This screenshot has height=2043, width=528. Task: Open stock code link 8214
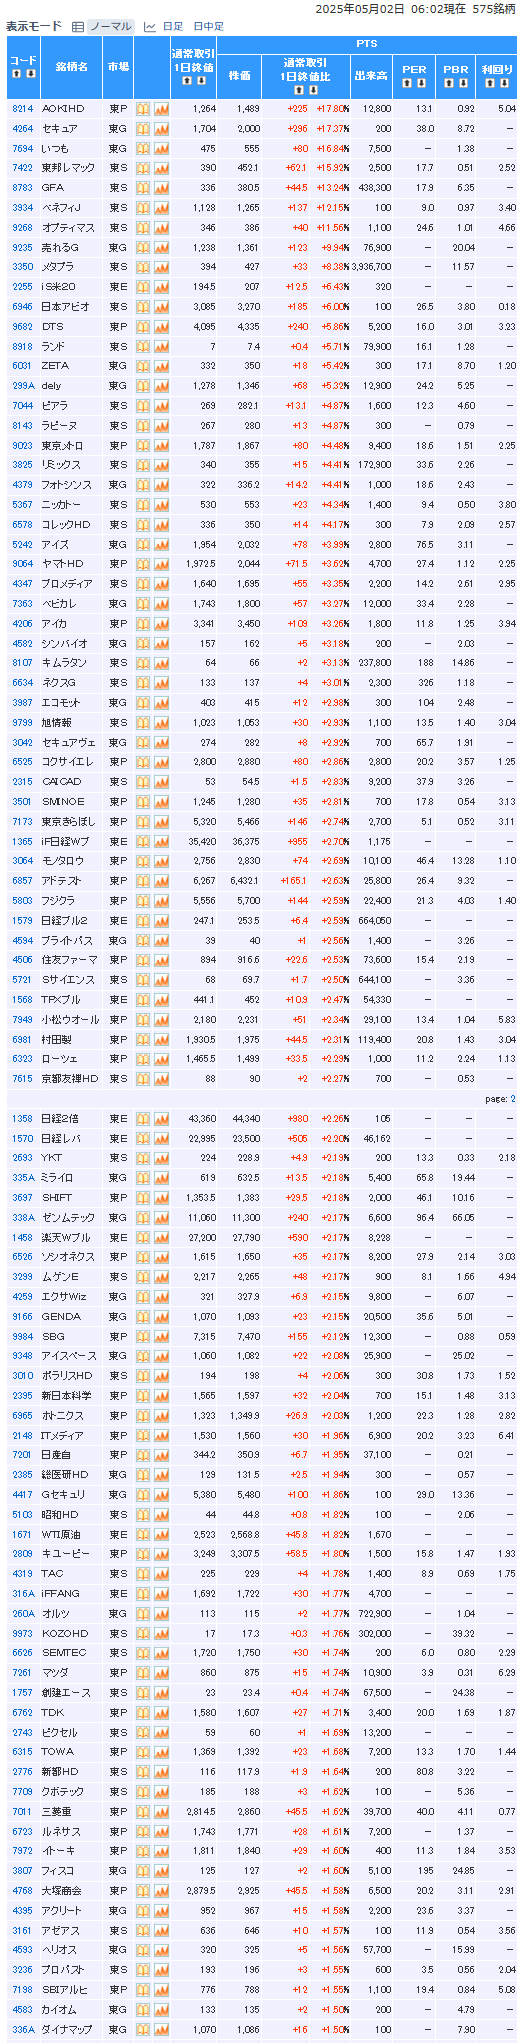[22, 108]
